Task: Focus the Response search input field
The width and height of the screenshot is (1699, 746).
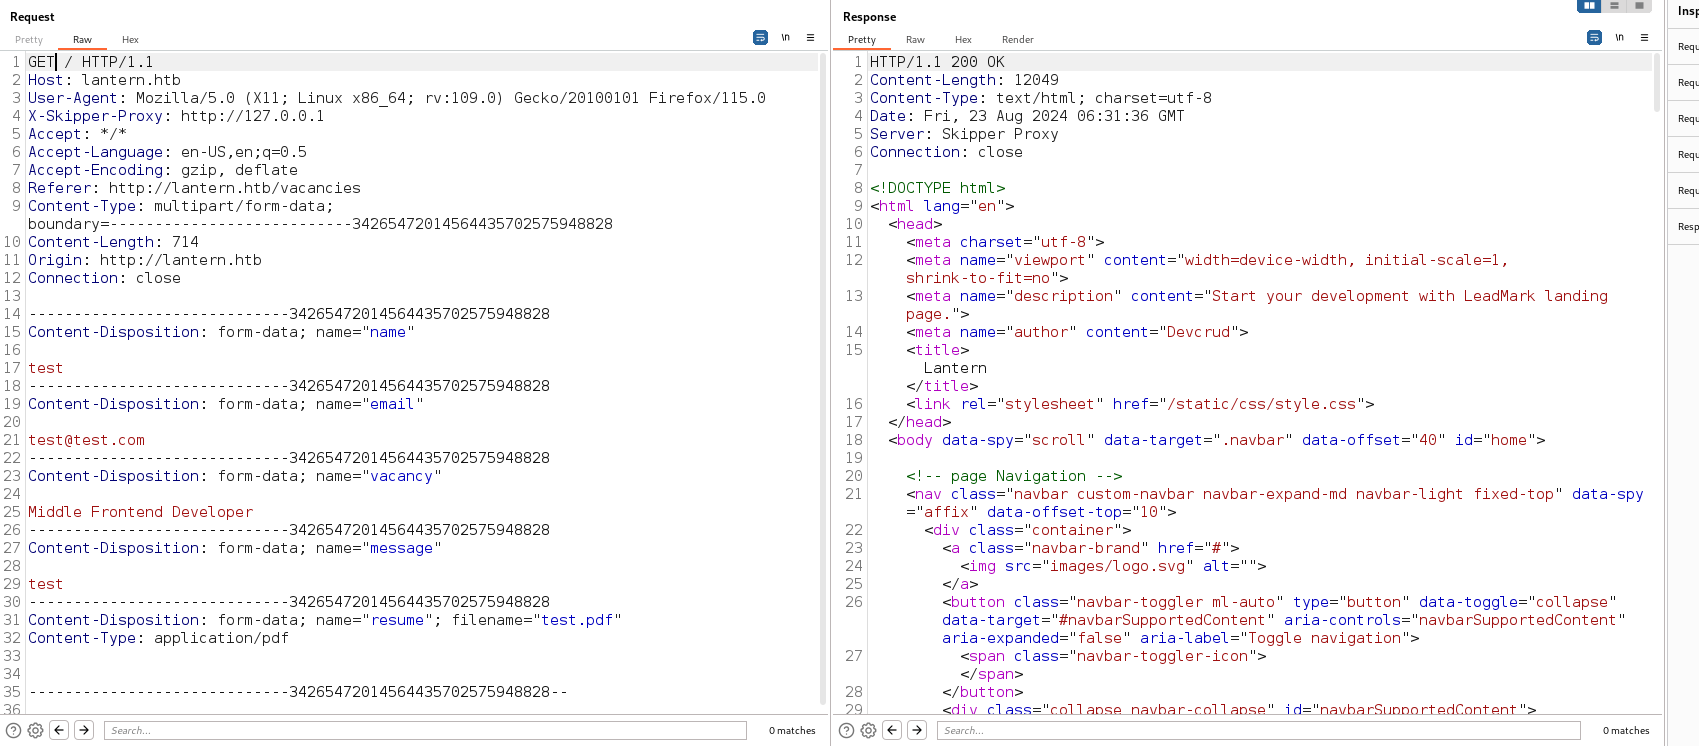Action: click(x=1258, y=731)
